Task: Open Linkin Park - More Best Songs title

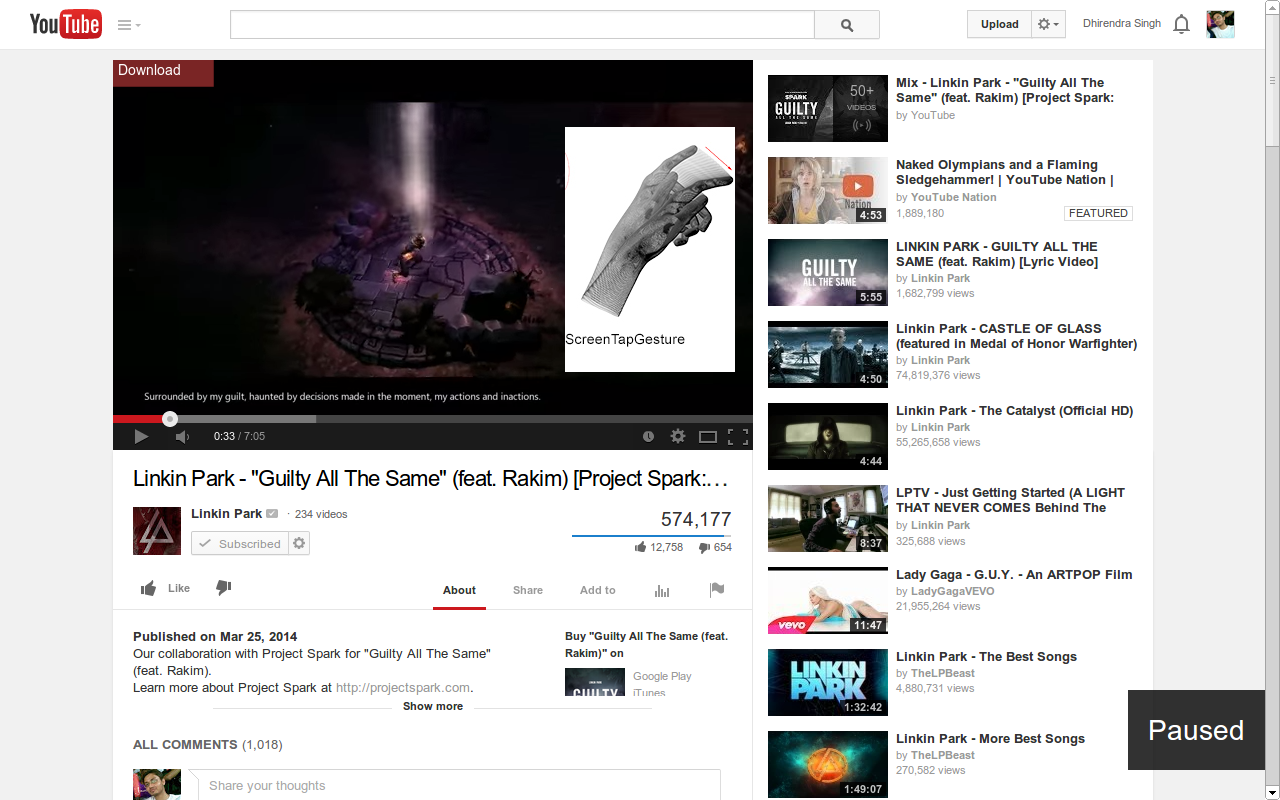Action: coord(990,738)
